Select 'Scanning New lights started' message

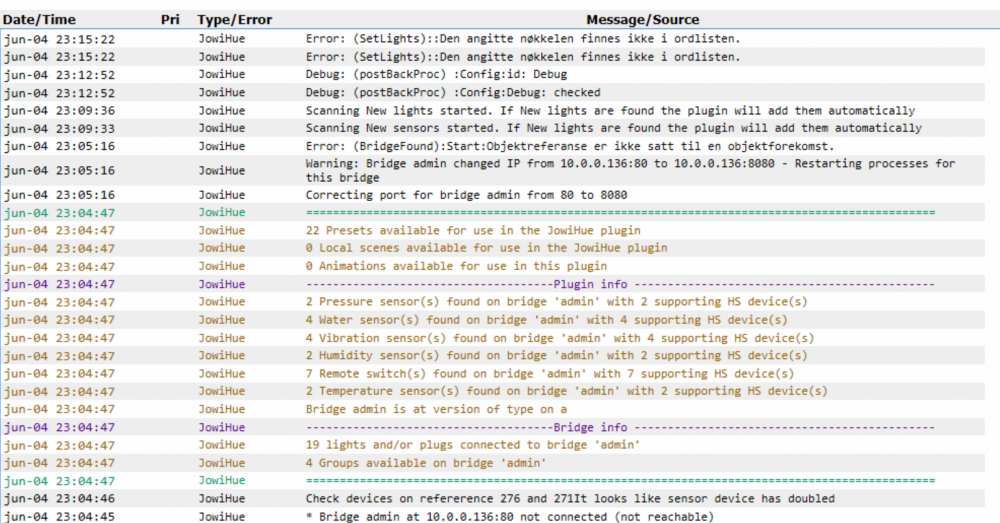point(610,111)
